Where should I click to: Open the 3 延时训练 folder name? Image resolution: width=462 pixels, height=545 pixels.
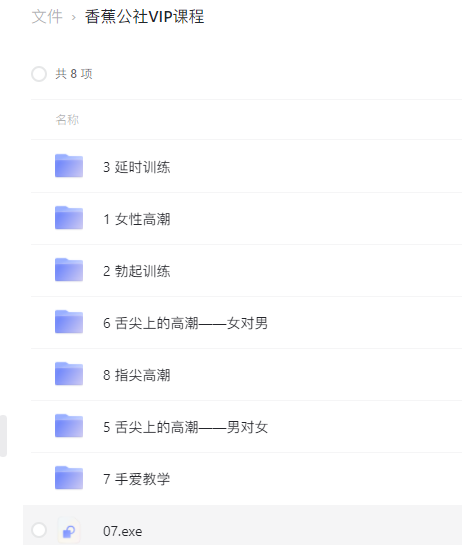coord(137,167)
